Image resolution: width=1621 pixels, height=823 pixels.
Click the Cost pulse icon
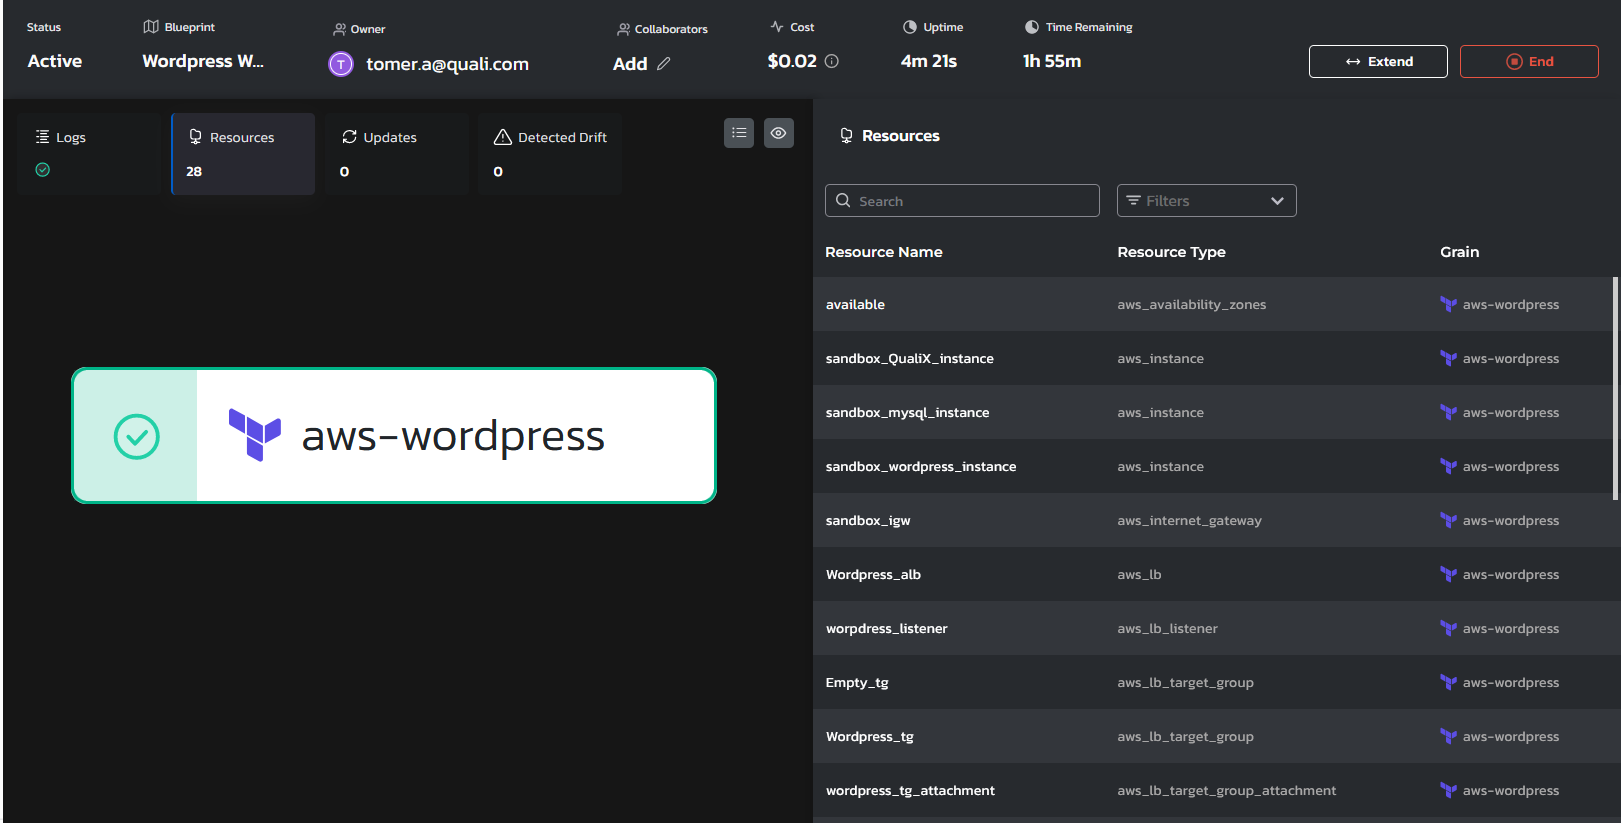pyautogui.click(x=777, y=26)
